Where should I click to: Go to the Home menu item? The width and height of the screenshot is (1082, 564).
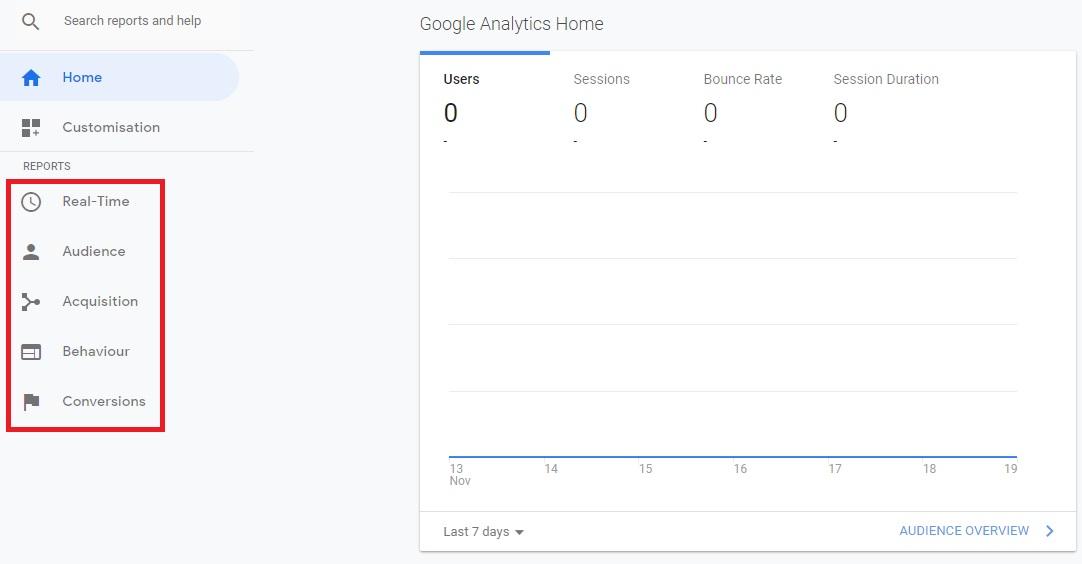119,77
